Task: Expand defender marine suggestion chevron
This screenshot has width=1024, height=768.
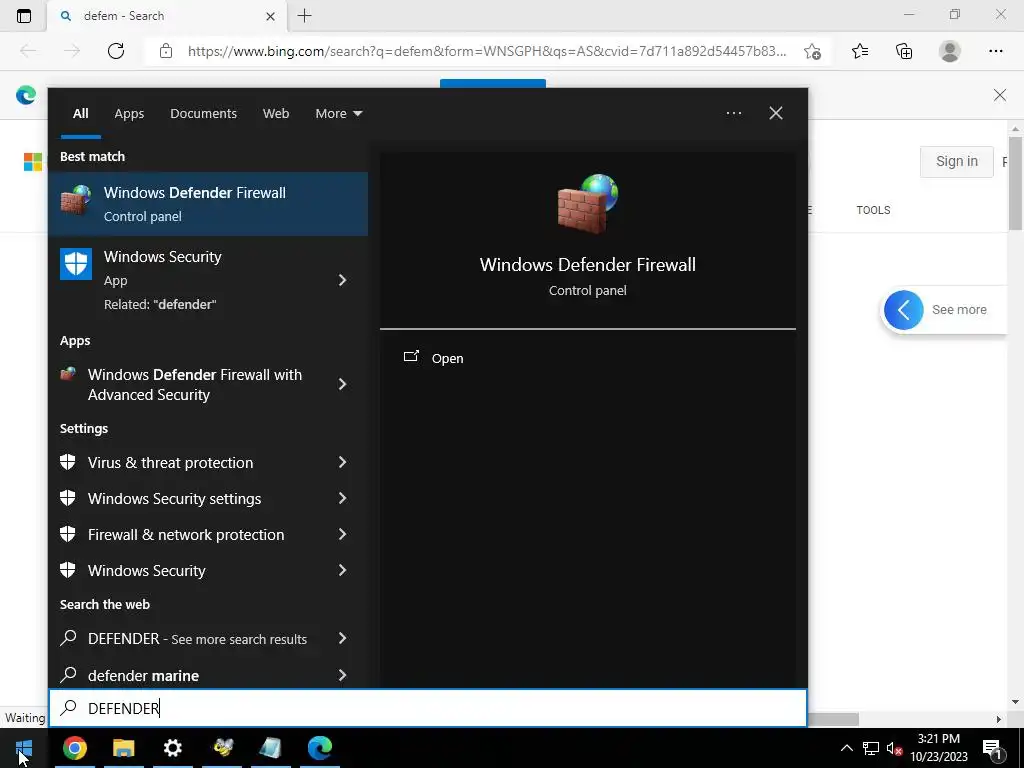Action: point(342,675)
